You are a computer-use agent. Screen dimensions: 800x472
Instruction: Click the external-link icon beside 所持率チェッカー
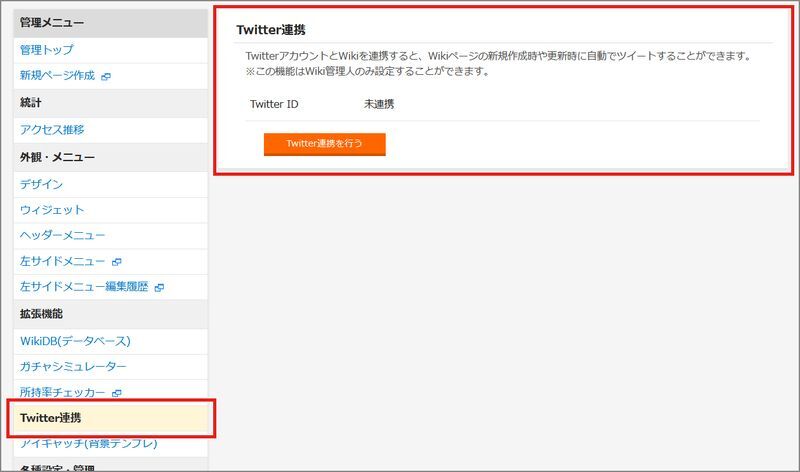tap(116, 394)
